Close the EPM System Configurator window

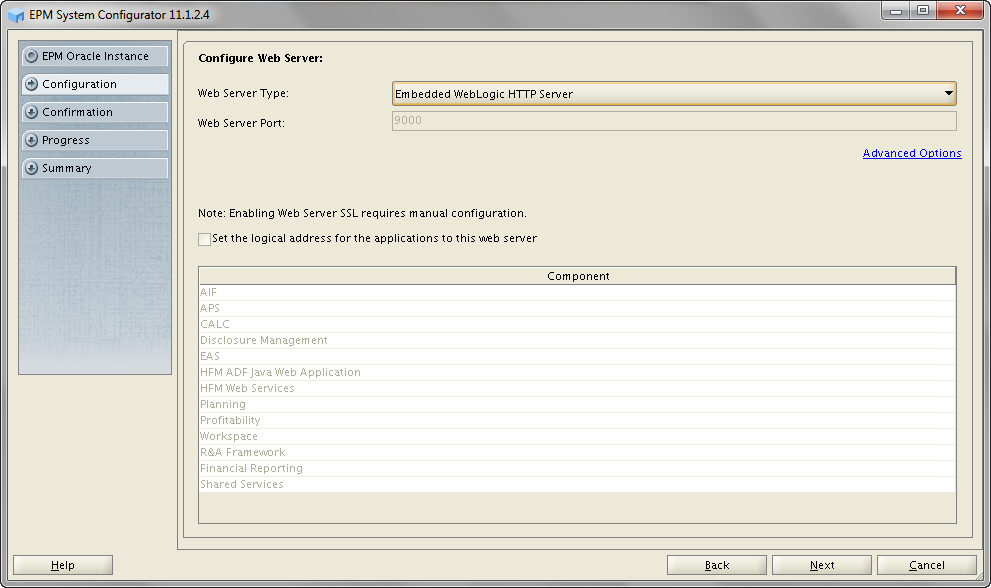click(x=960, y=11)
